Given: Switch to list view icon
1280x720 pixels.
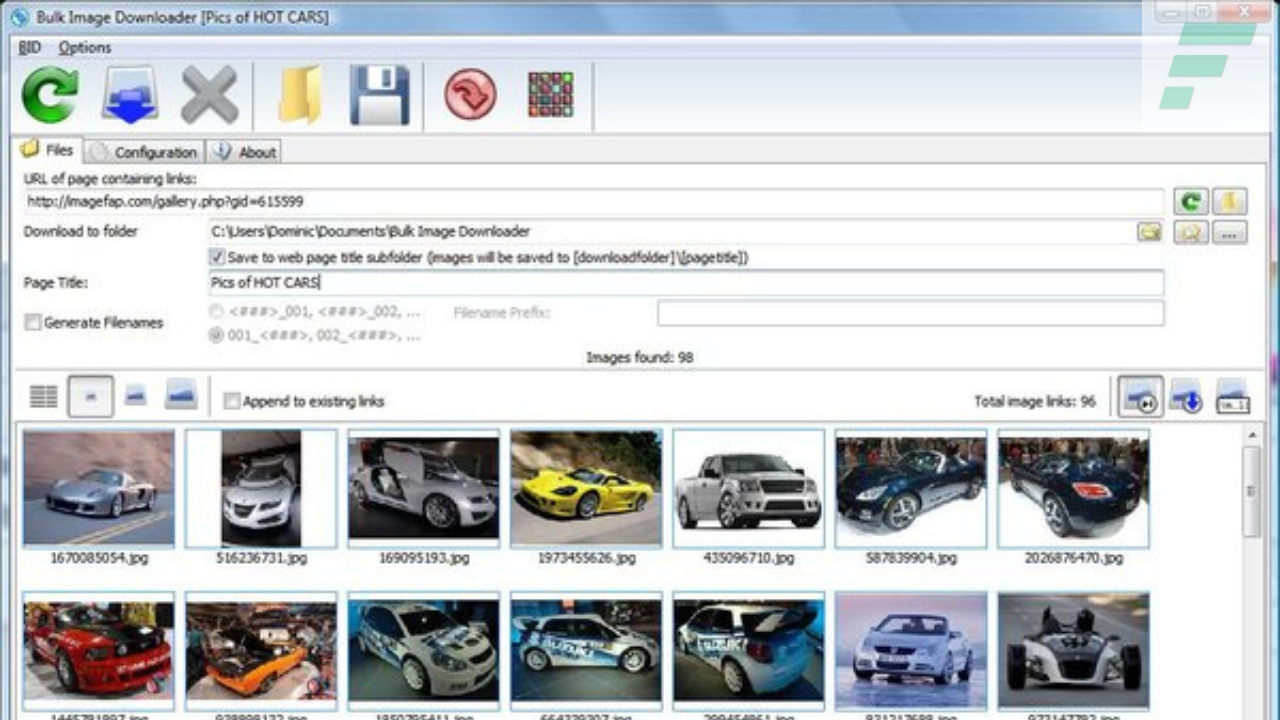Looking at the screenshot, I should coord(43,397).
